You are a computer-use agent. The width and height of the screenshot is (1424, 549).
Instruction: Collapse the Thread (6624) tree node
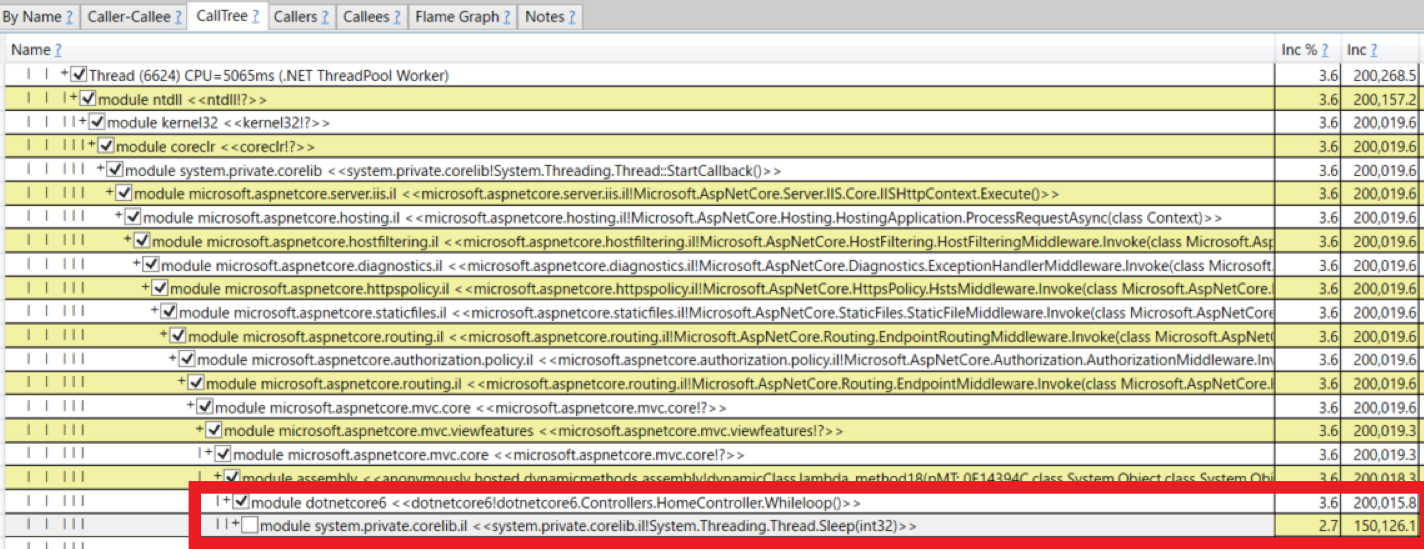coord(65,75)
